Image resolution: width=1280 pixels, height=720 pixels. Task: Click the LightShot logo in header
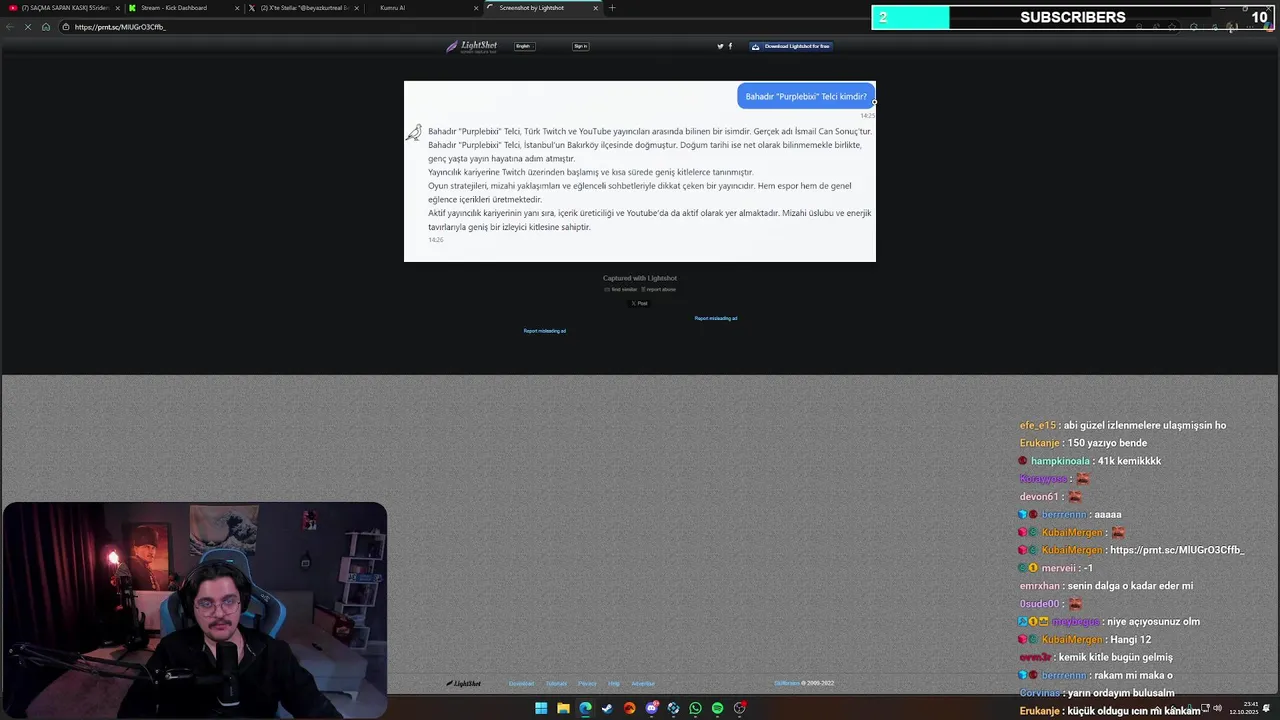click(x=471, y=46)
